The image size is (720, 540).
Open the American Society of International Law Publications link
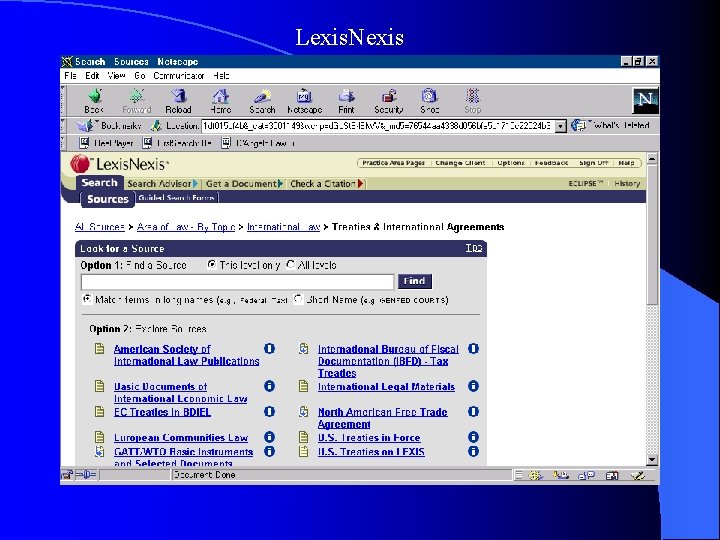point(186,355)
